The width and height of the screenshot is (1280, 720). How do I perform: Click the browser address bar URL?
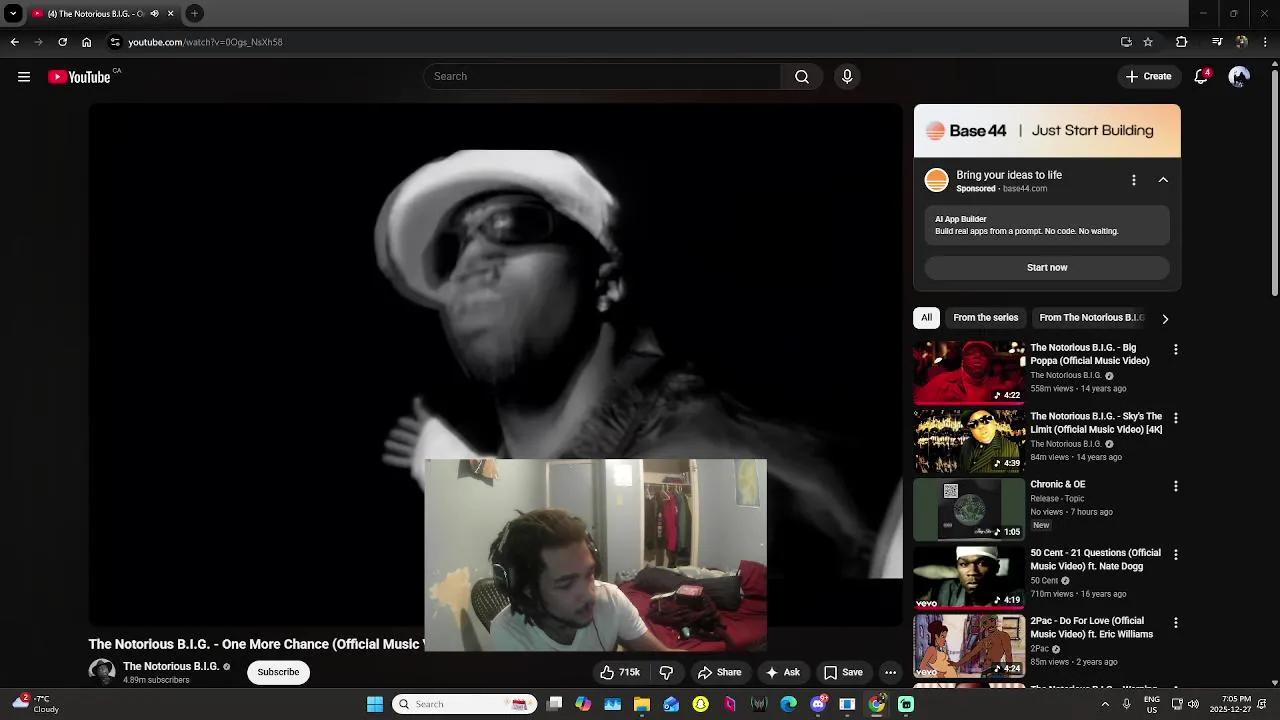(x=205, y=42)
